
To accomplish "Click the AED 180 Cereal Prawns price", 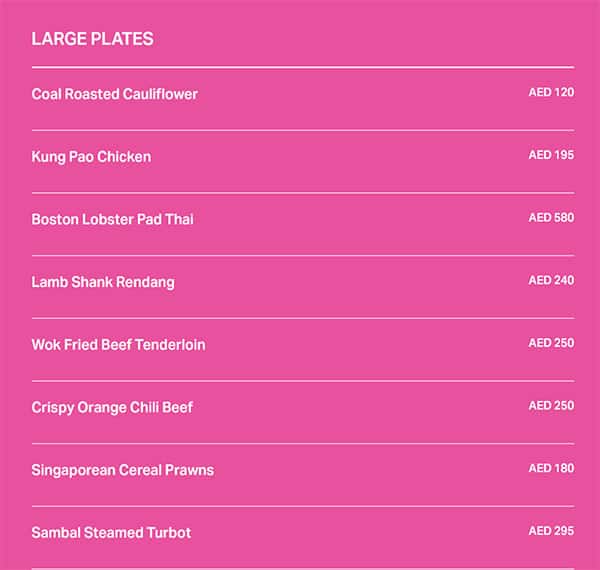I will pyautogui.click(x=551, y=468).
